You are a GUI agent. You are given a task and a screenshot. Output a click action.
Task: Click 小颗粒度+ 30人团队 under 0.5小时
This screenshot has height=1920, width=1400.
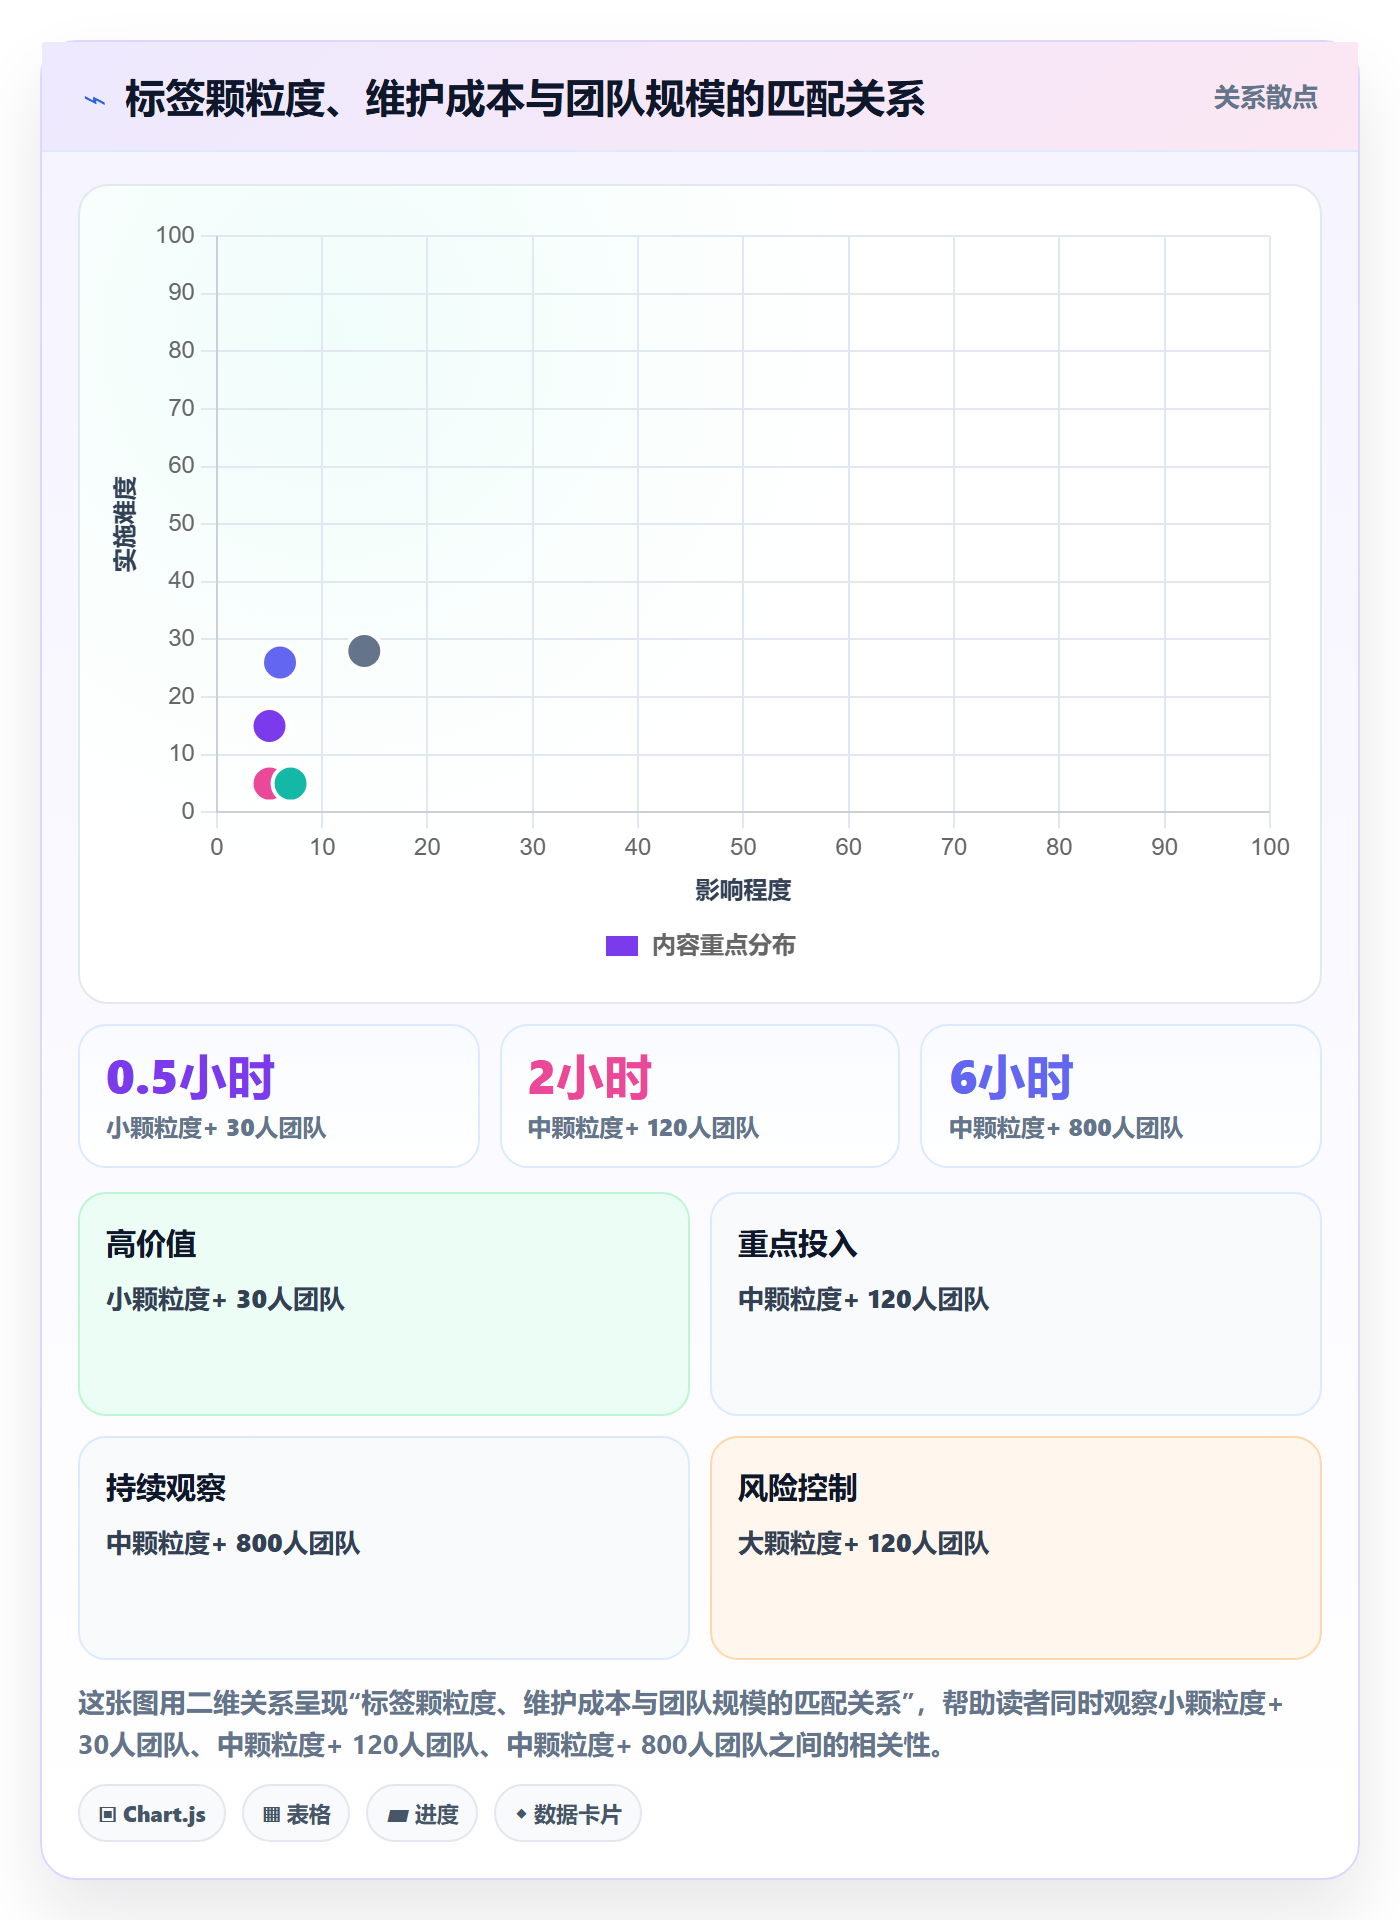point(216,1128)
